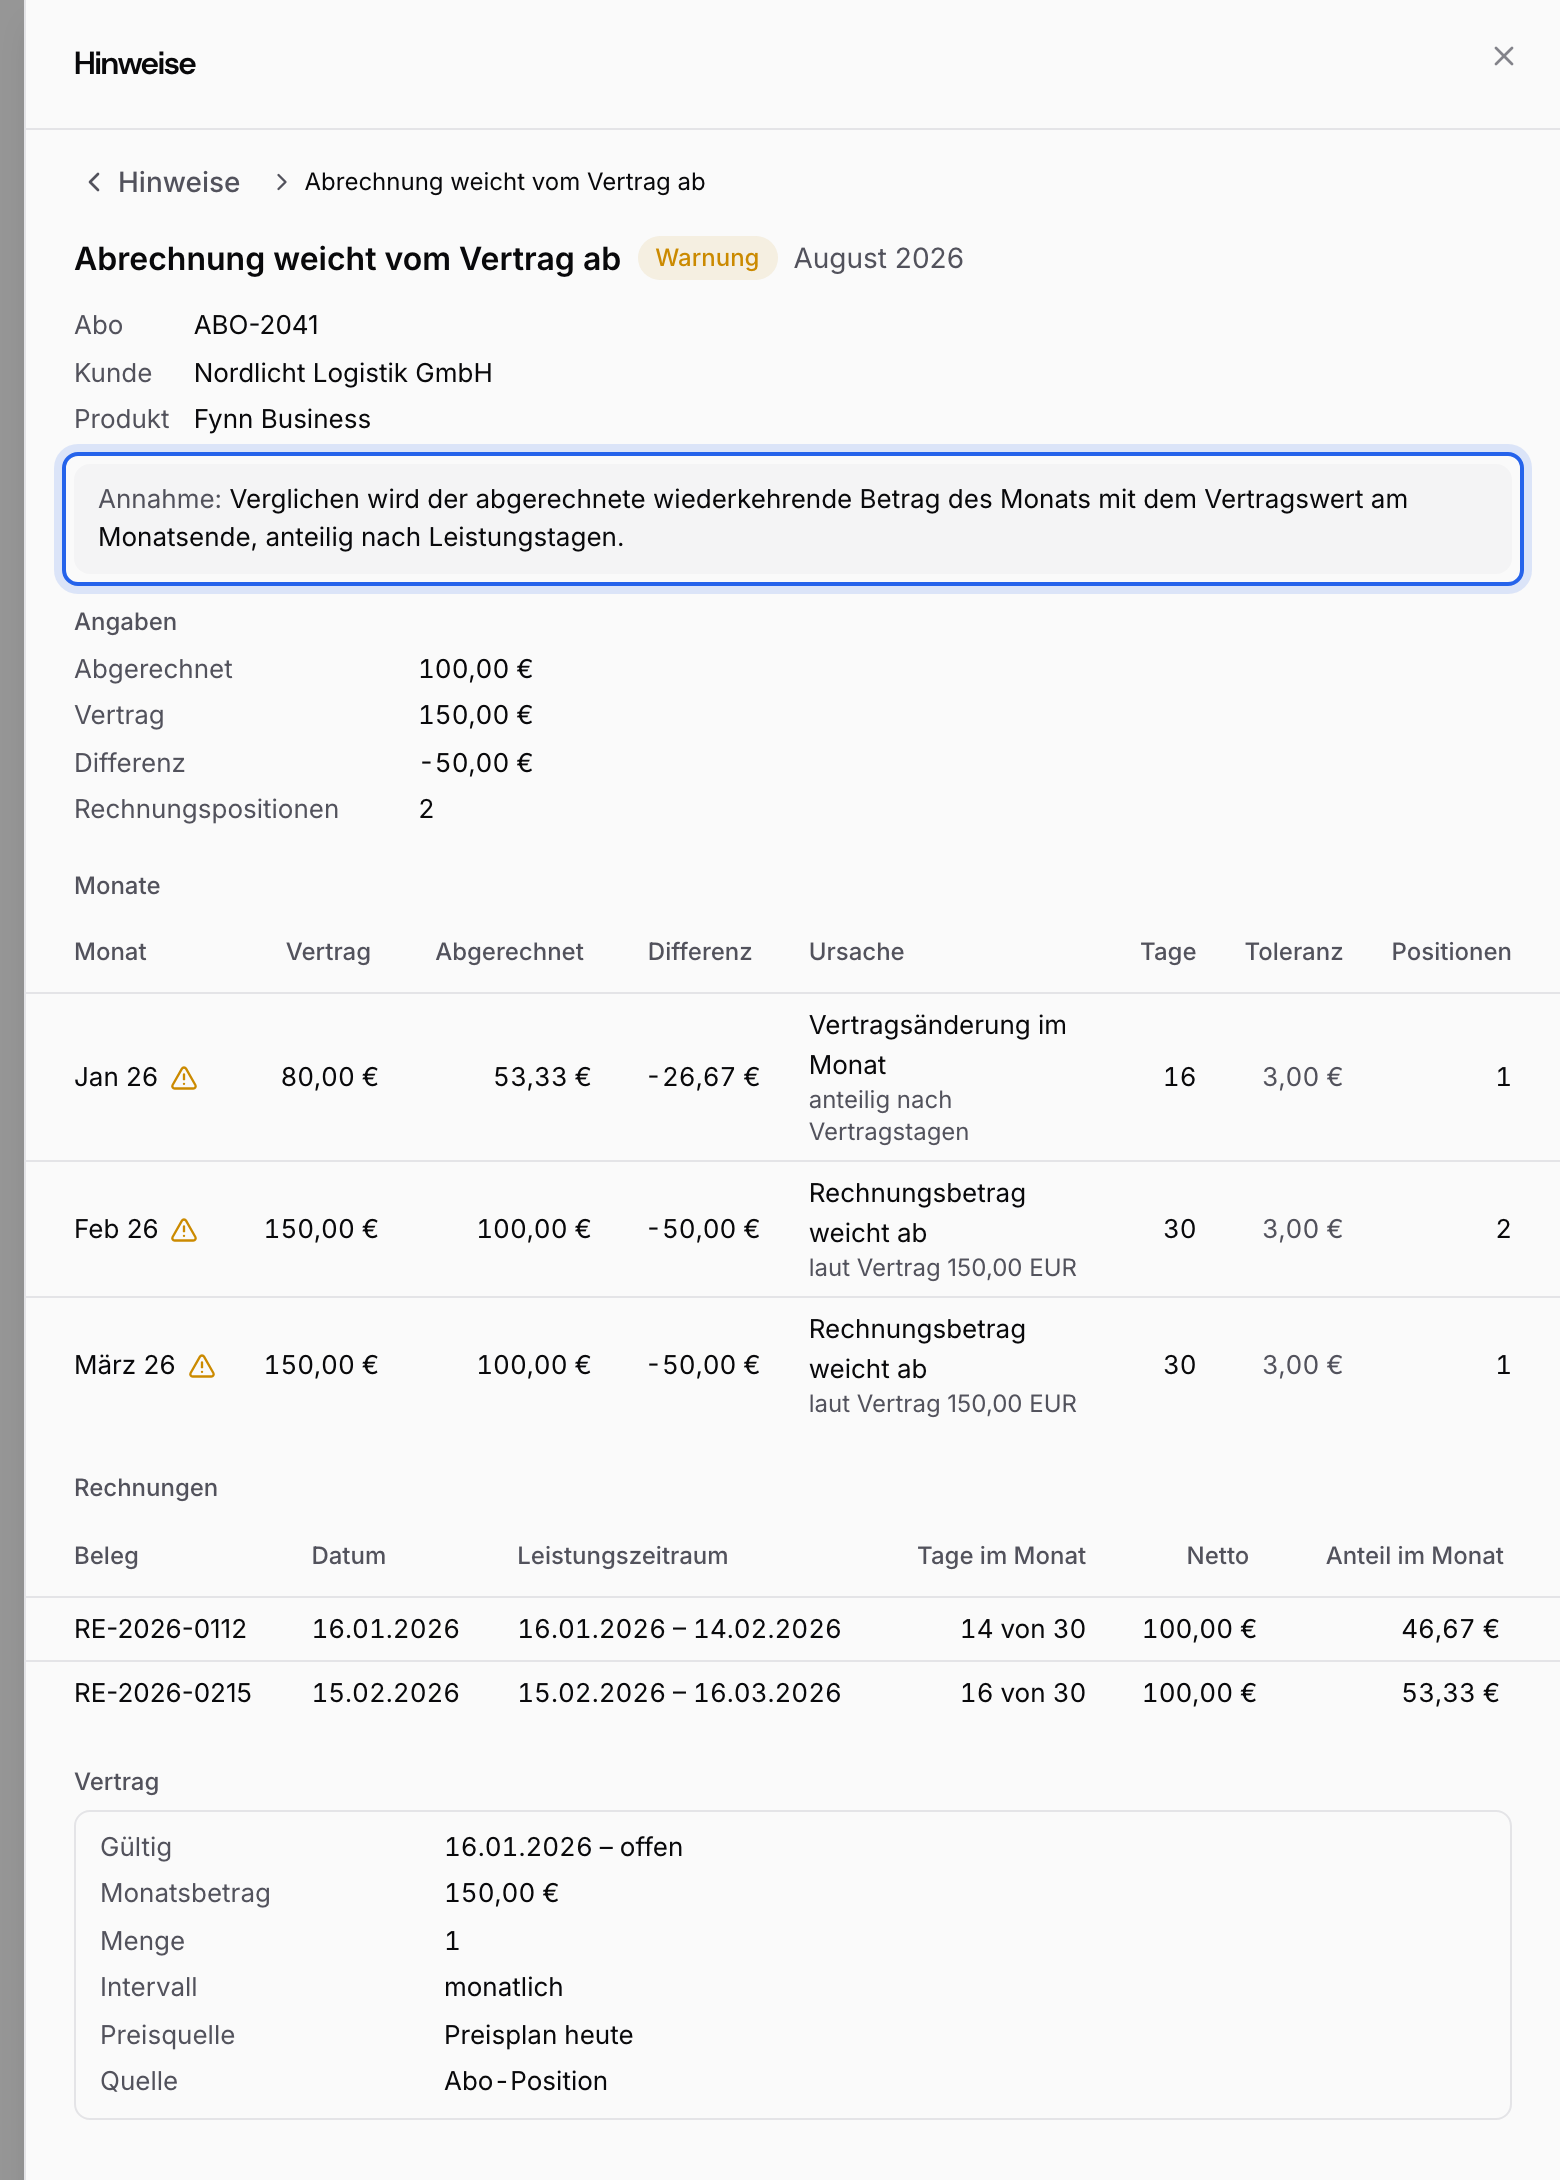Click the 'monatlich' interval value

pyautogui.click(x=504, y=1987)
